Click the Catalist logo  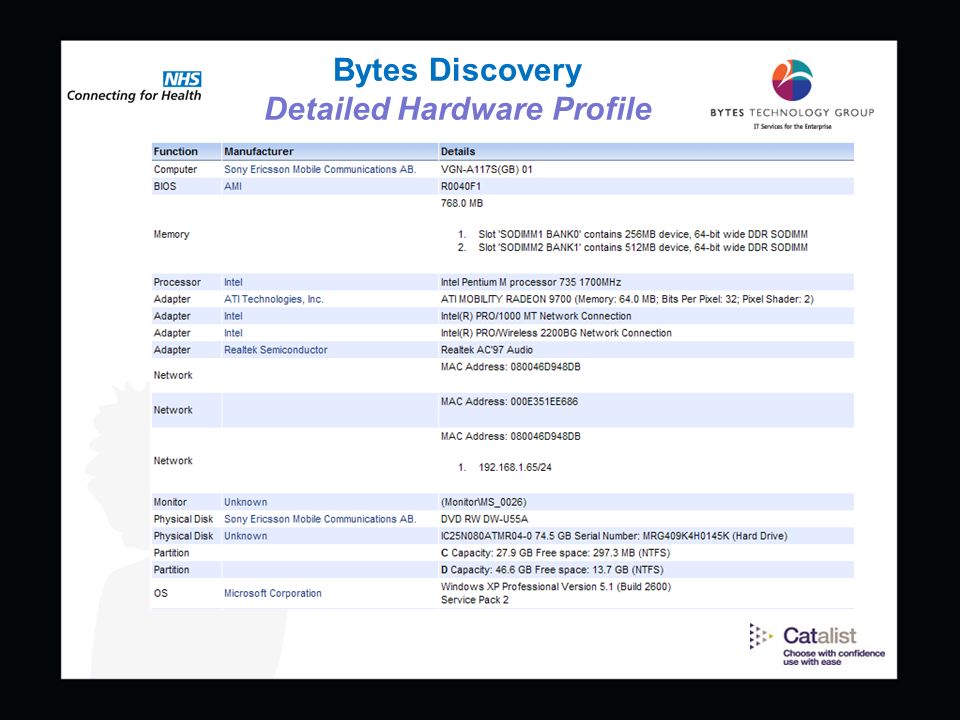[817, 645]
